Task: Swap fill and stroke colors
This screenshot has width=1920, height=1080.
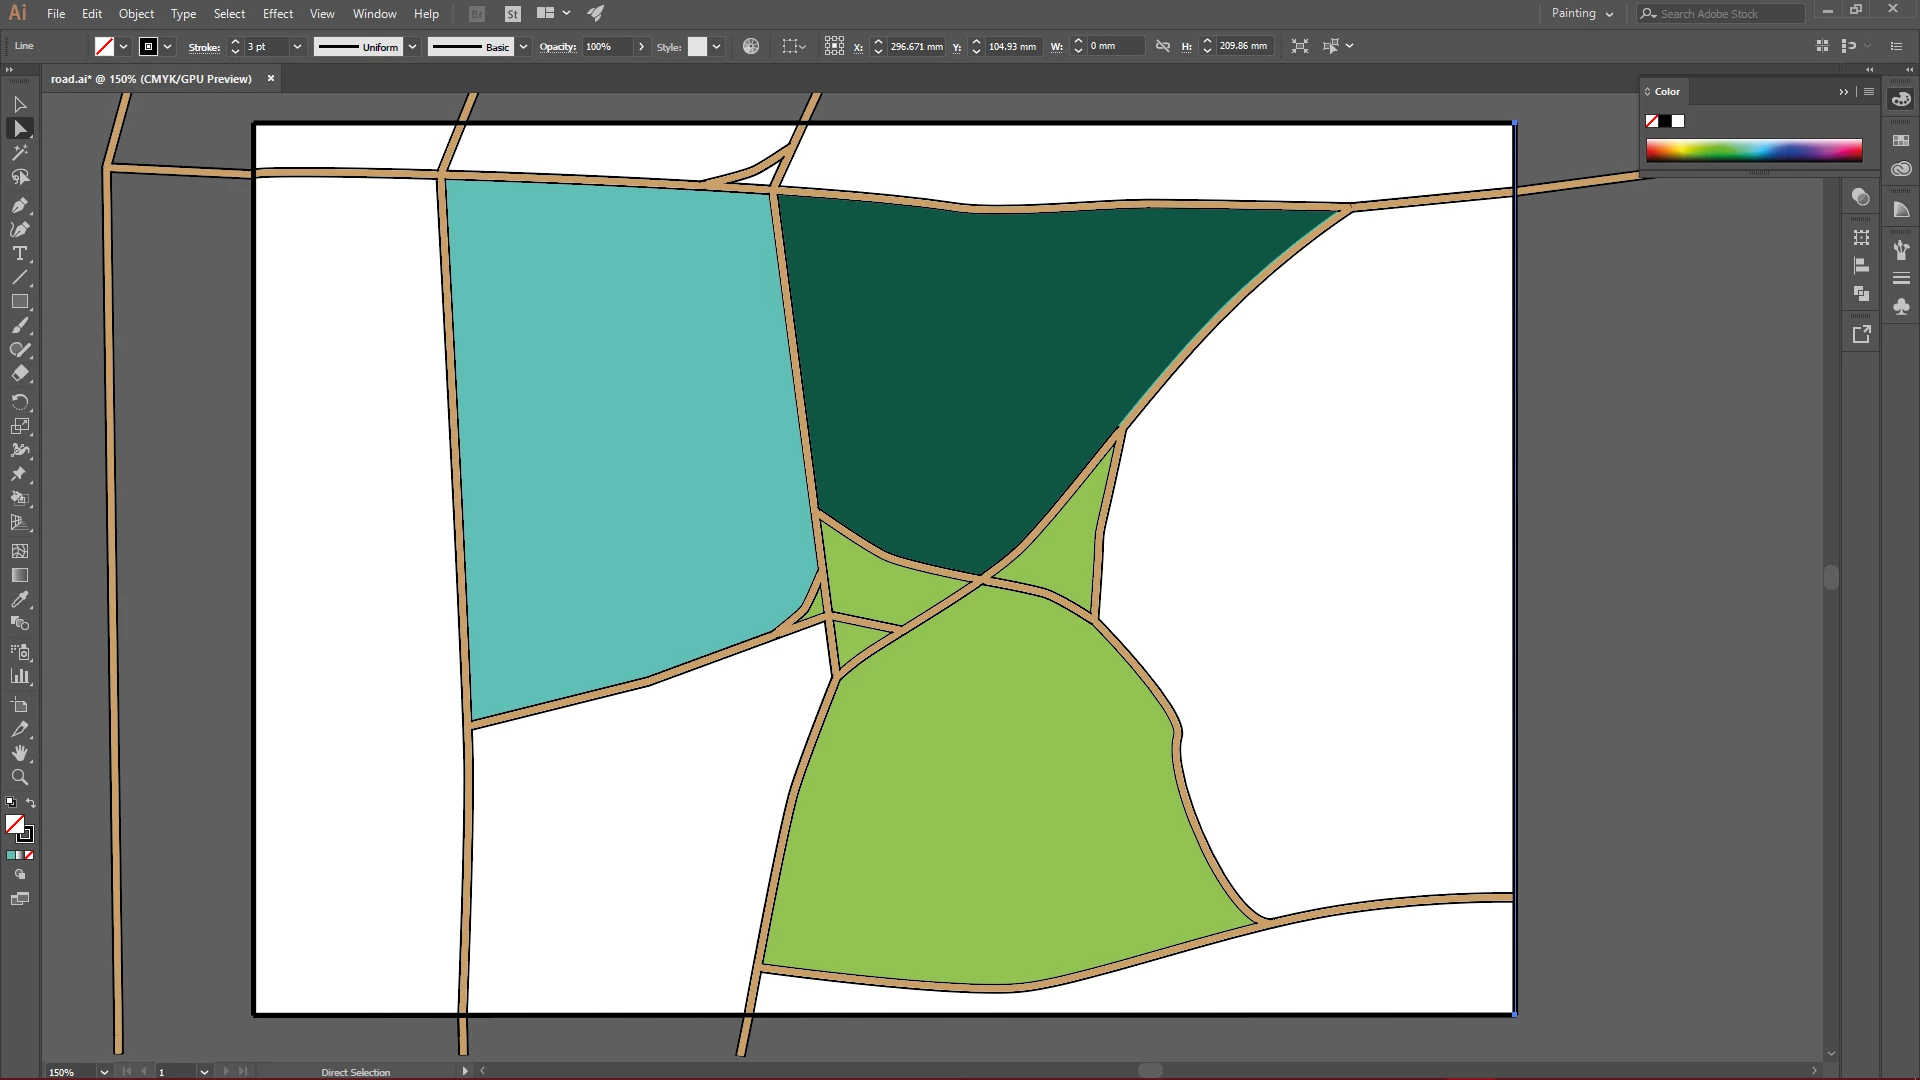Action: [x=31, y=803]
